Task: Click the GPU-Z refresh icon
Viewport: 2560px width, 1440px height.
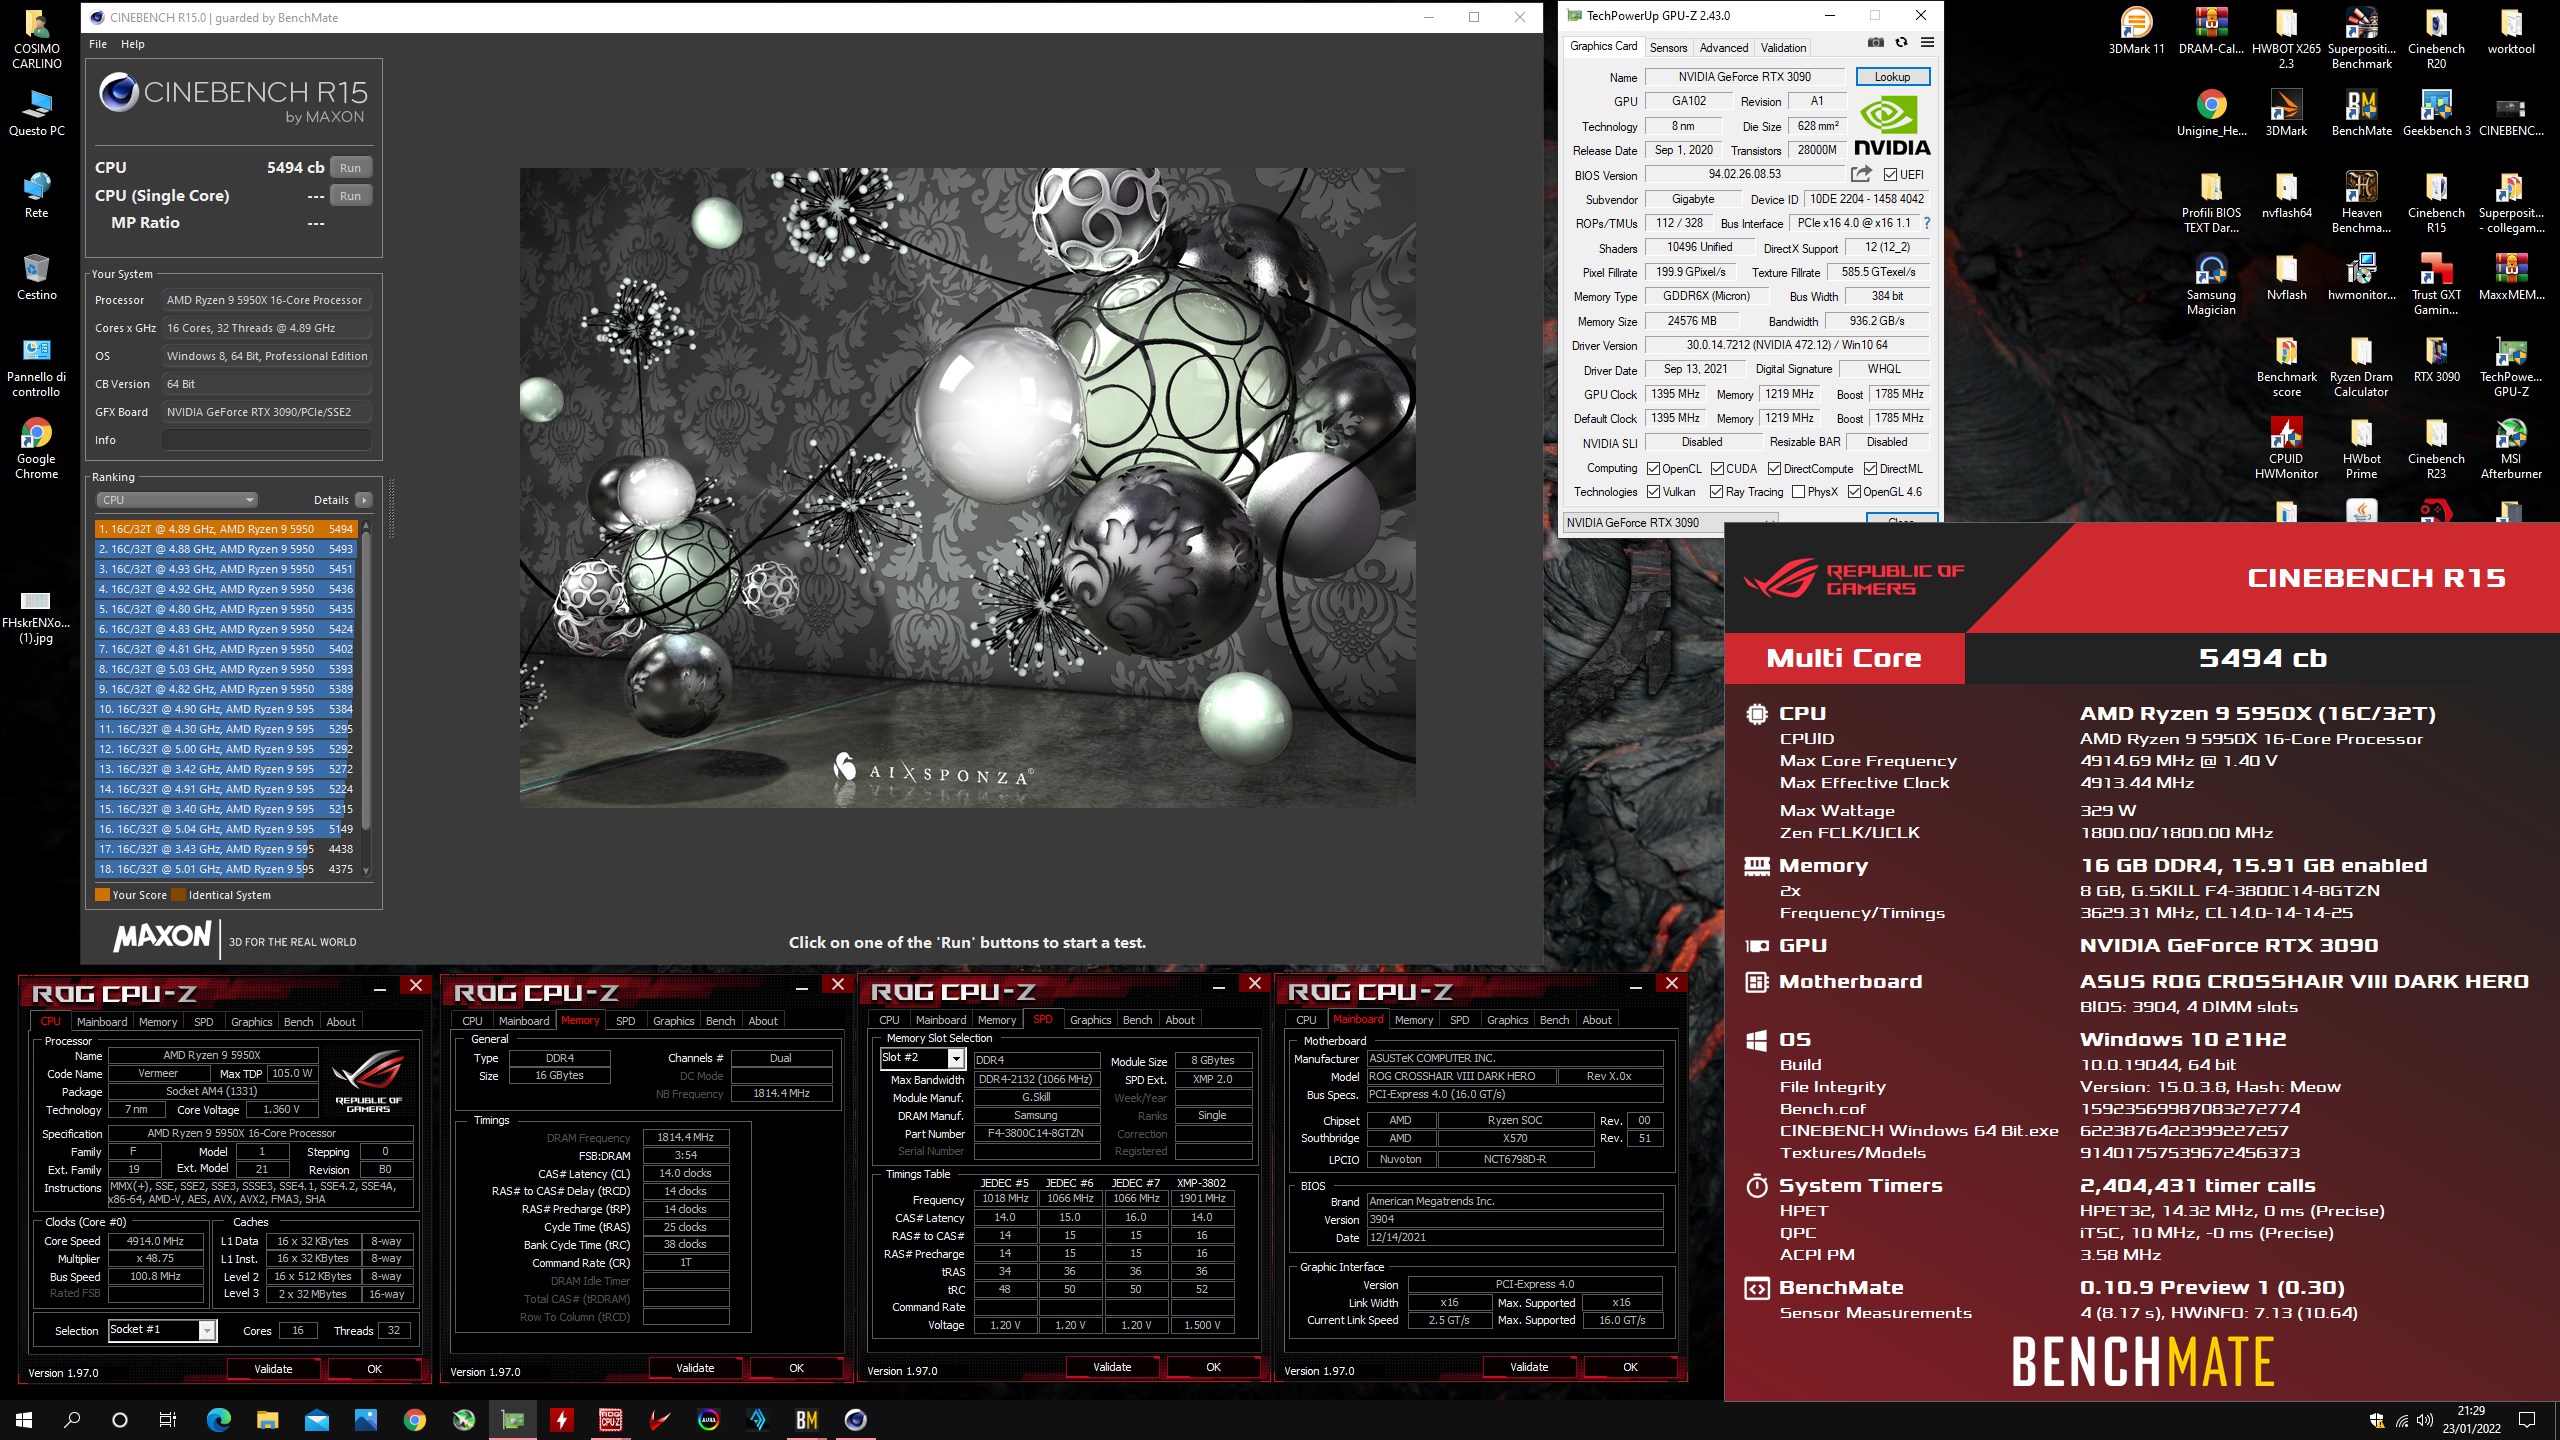Action: click(x=1901, y=42)
